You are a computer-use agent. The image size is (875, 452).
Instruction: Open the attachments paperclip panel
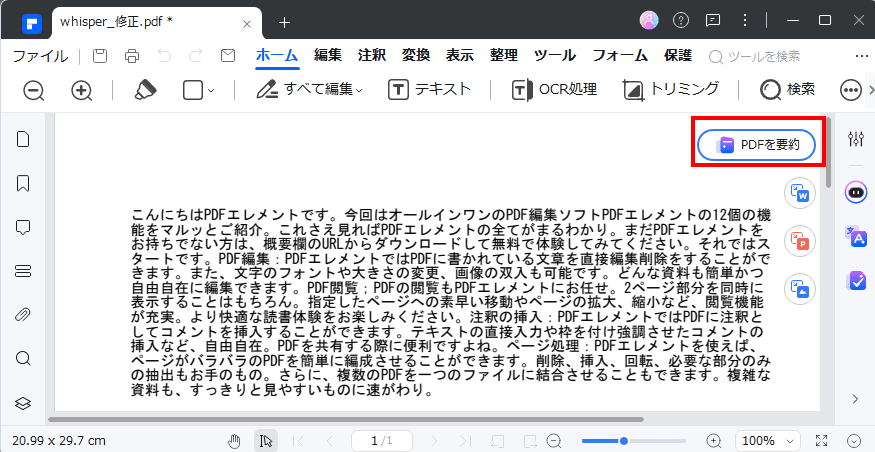point(23,315)
